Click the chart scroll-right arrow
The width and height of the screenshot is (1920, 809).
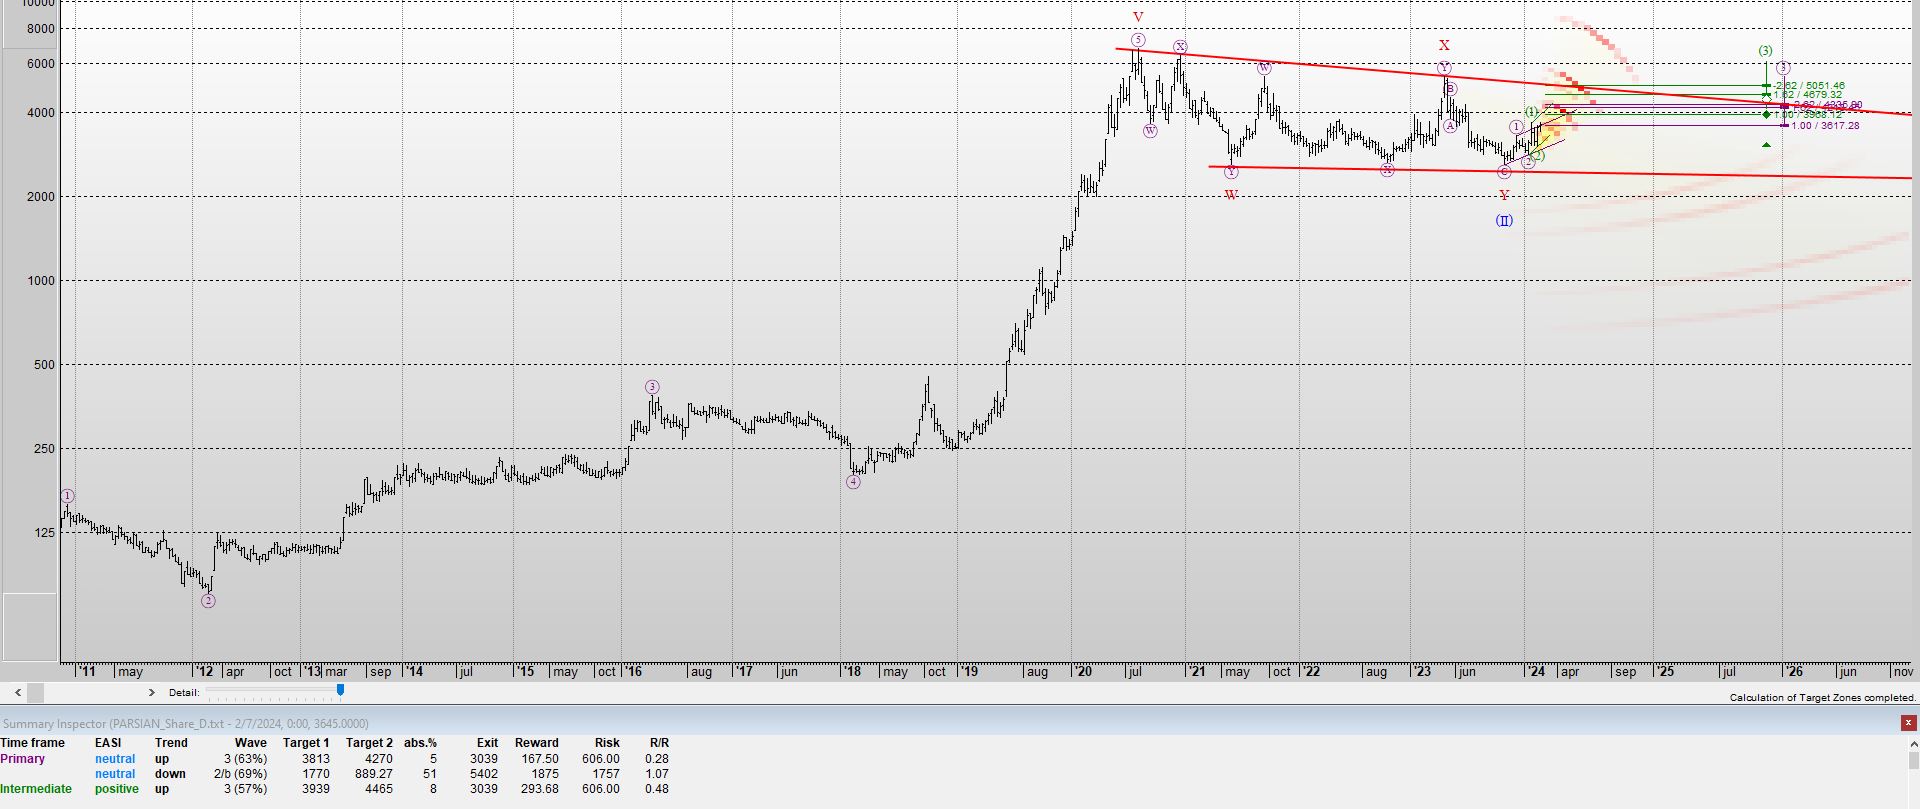pyautogui.click(x=151, y=692)
